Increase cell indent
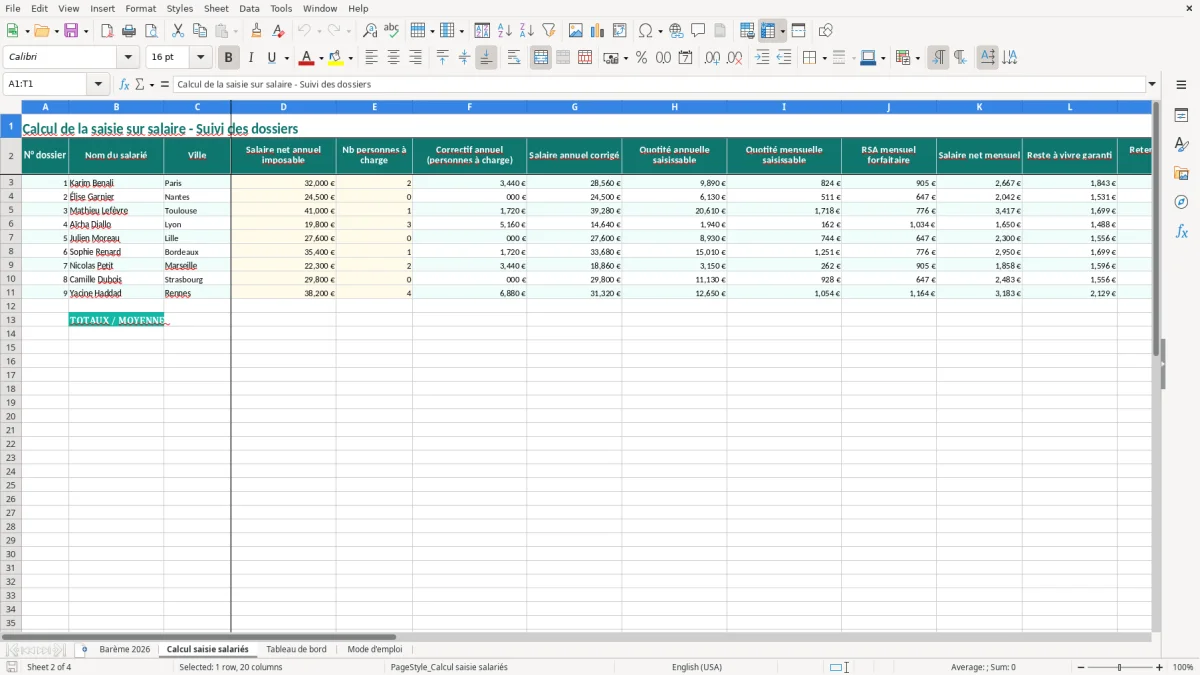The height and width of the screenshot is (675, 1200). (x=763, y=58)
